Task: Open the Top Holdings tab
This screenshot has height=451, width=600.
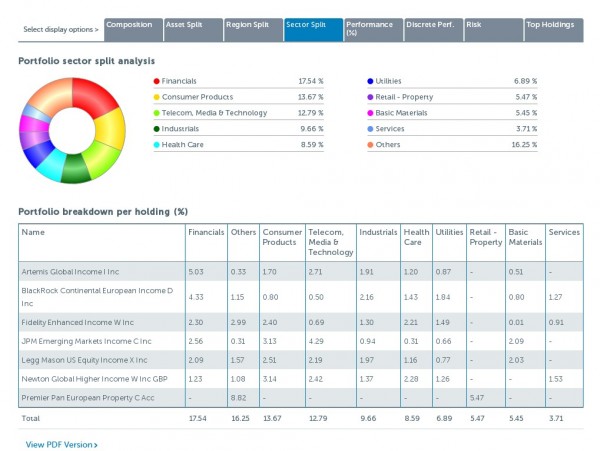Action: pyautogui.click(x=554, y=29)
